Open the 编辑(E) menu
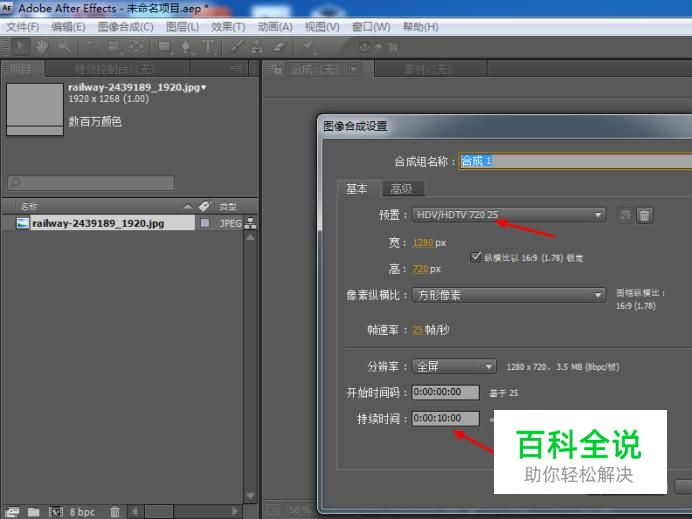692x519 pixels. coord(68,27)
